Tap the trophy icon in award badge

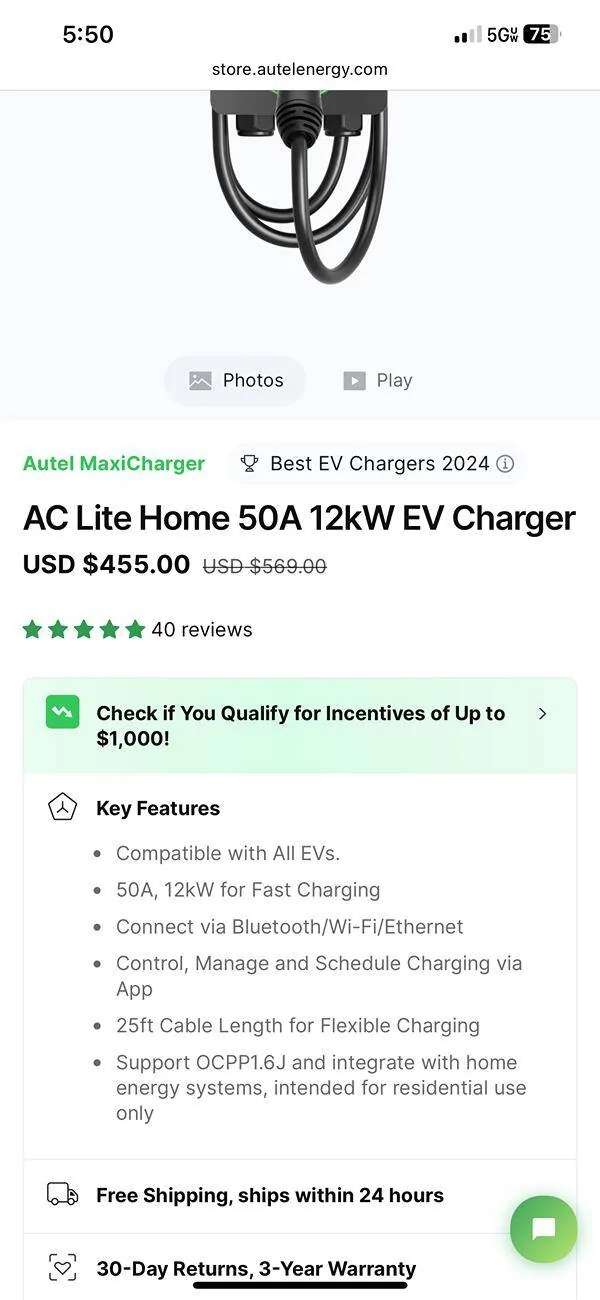[x=250, y=464]
